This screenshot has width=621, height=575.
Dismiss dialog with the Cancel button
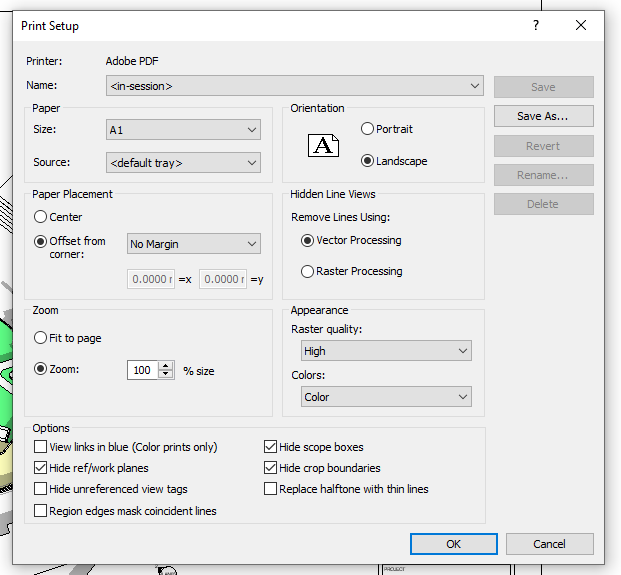click(549, 544)
